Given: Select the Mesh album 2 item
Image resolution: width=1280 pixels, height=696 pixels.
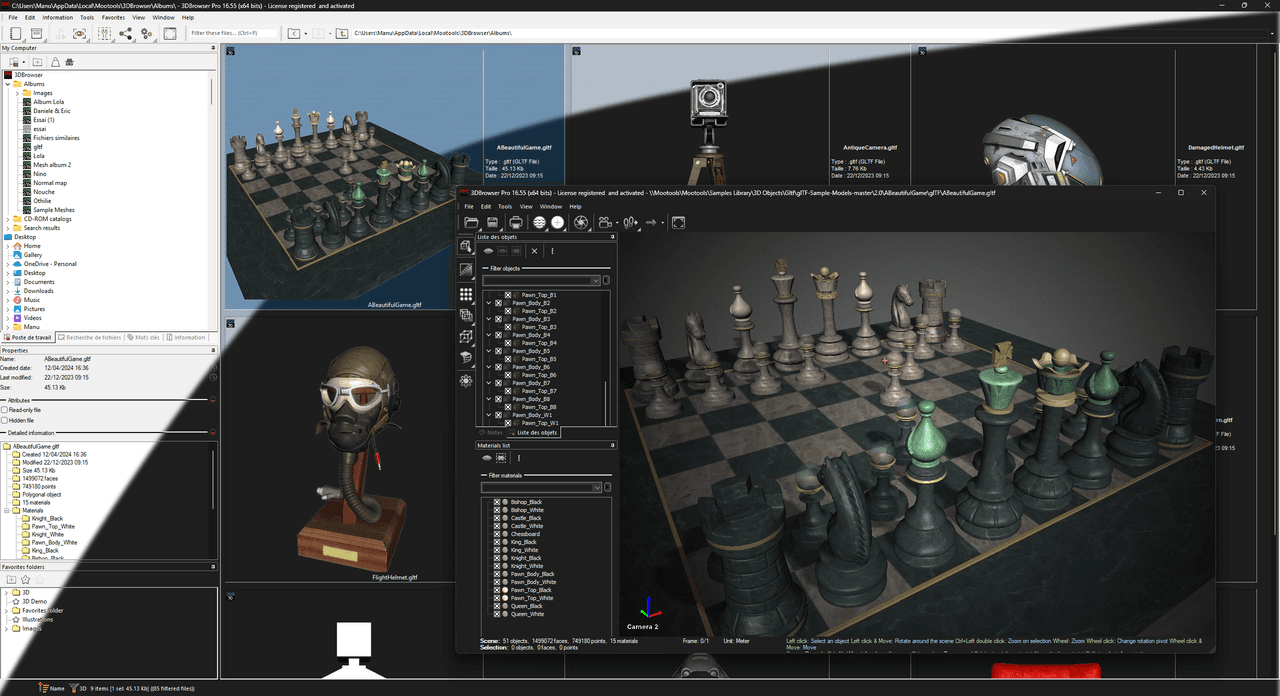Looking at the screenshot, I should coord(52,165).
